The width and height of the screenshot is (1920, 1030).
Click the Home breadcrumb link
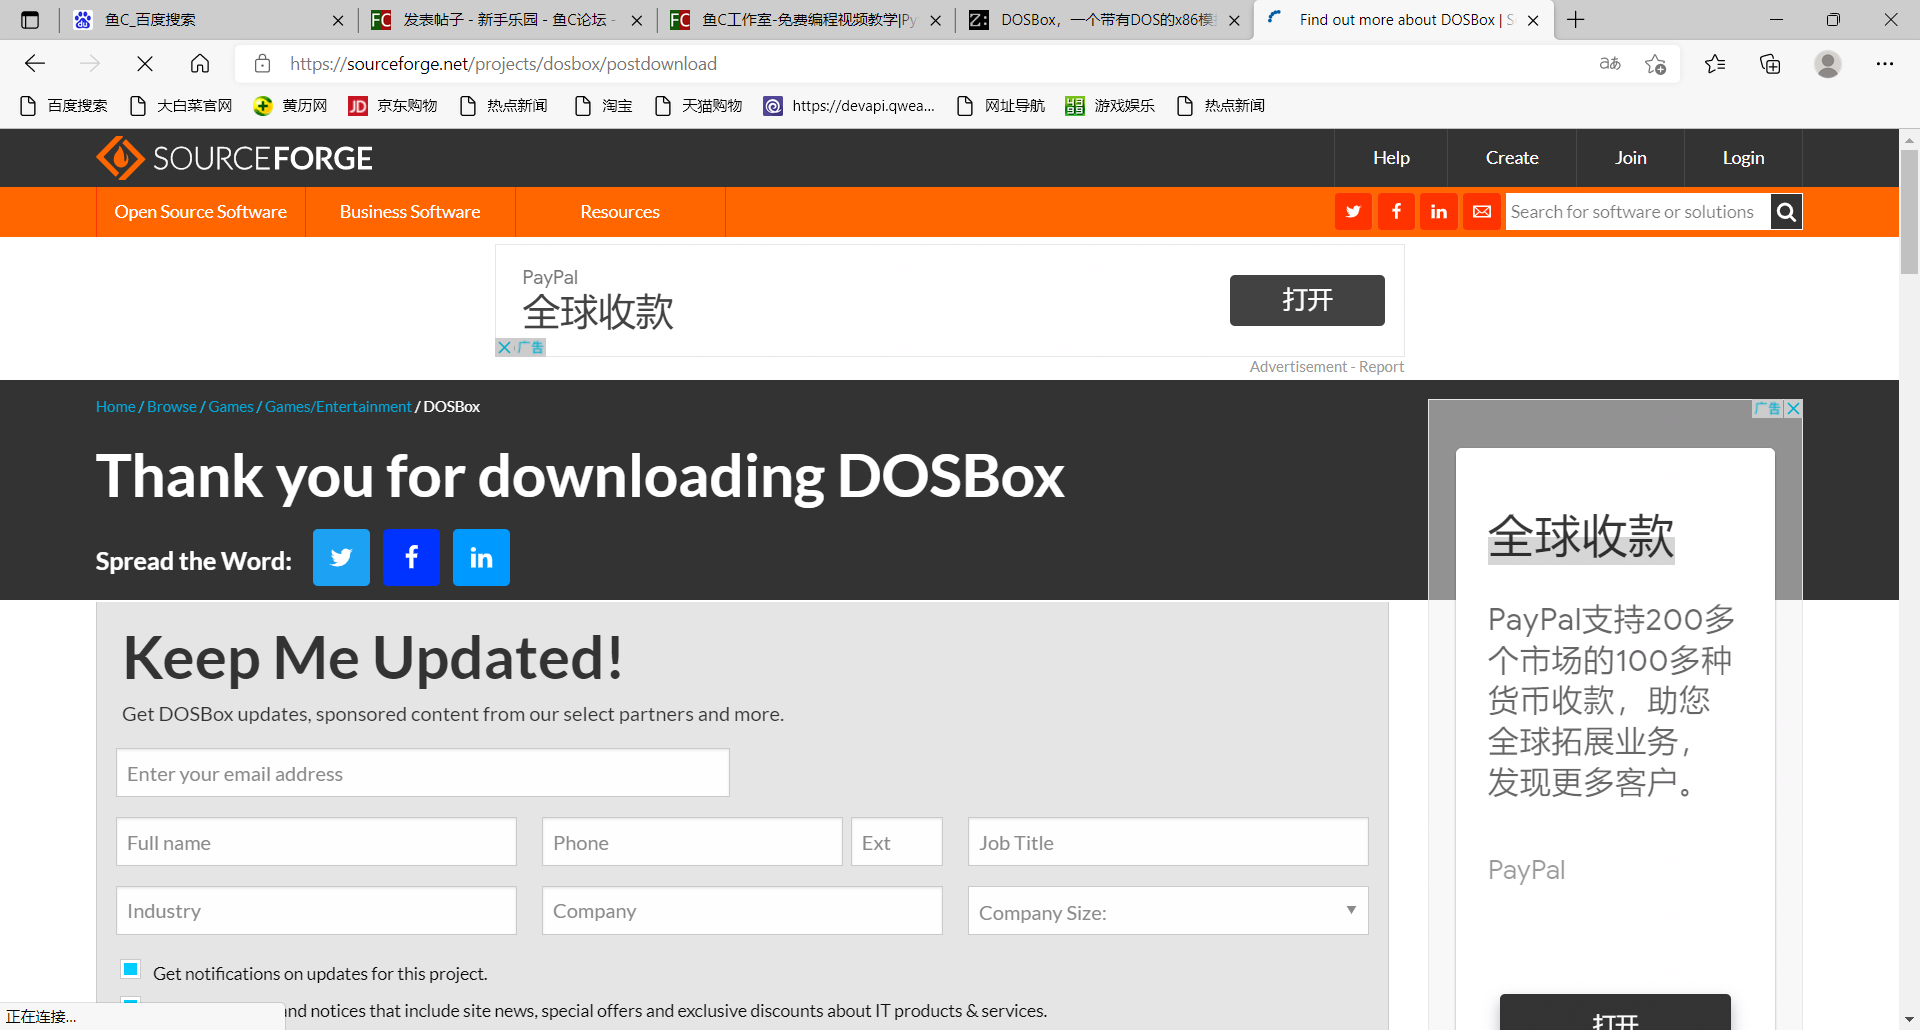pyautogui.click(x=116, y=407)
